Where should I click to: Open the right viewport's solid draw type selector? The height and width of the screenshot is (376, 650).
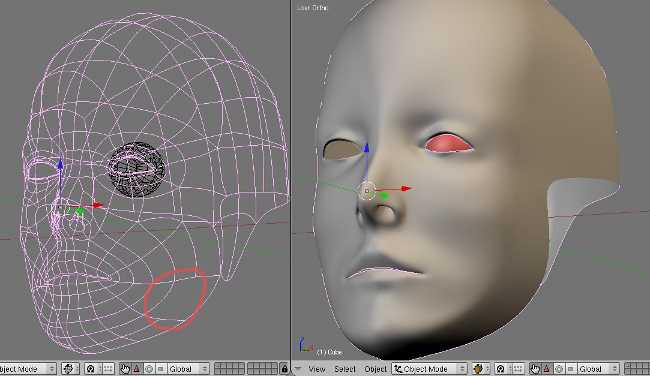coord(481,369)
